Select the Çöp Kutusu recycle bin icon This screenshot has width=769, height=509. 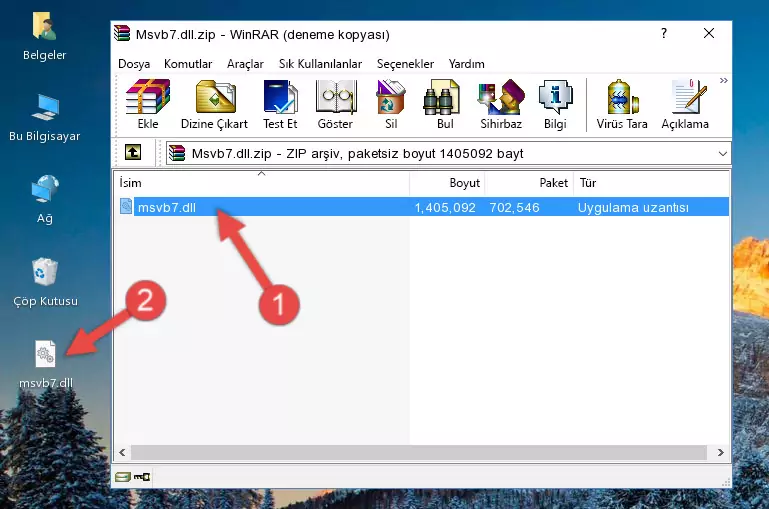point(45,282)
